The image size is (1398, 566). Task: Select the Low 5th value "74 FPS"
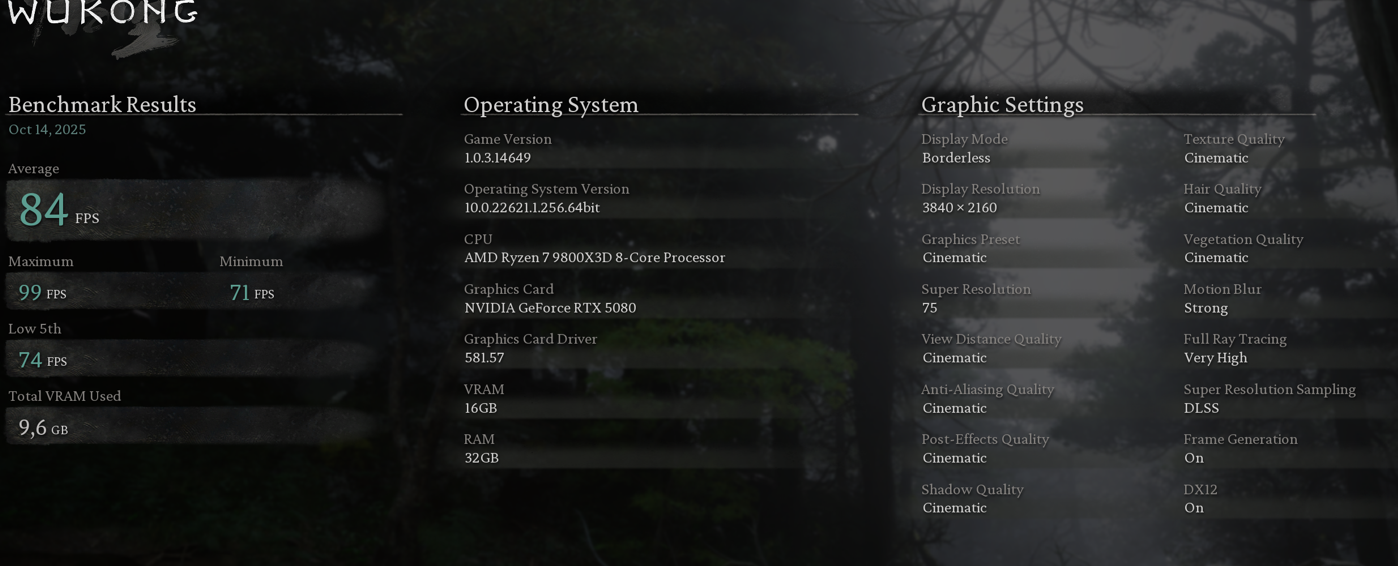pyautogui.click(x=43, y=360)
